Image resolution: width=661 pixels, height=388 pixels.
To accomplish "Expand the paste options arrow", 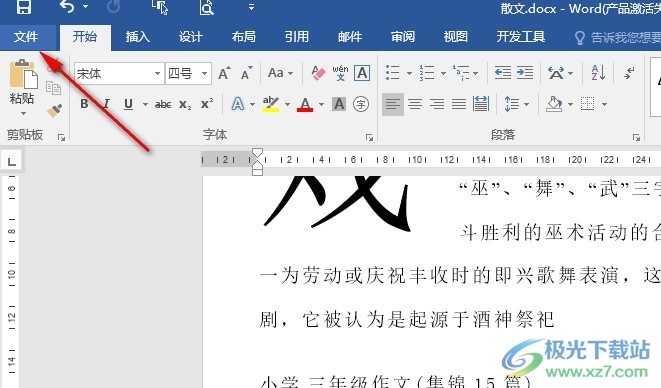I will coord(23,113).
